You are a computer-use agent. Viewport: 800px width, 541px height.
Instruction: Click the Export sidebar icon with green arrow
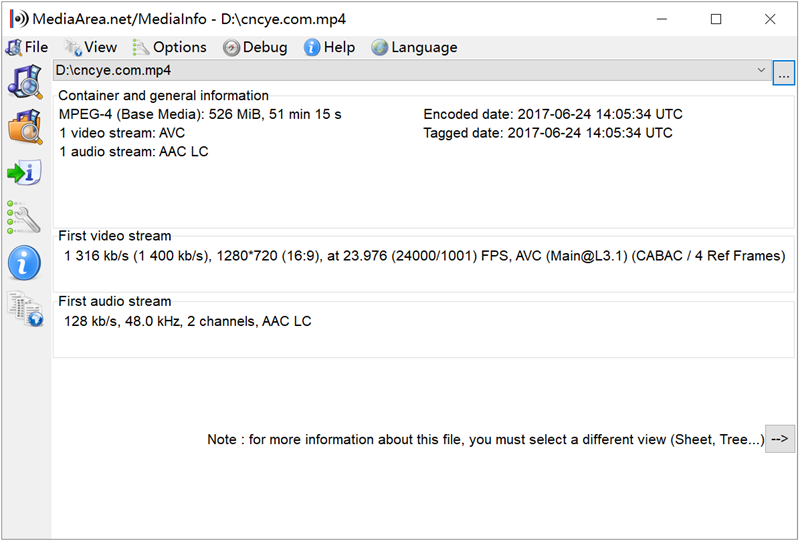[x=24, y=172]
